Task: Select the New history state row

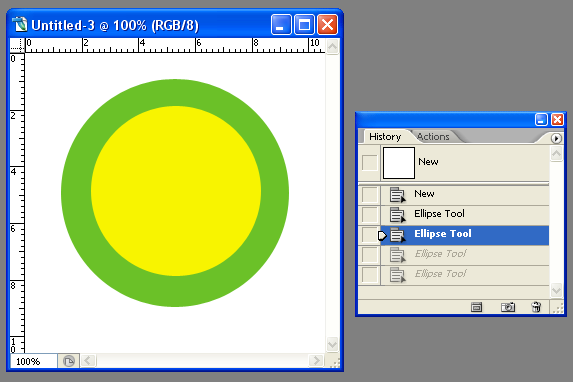Action: click(x=464, y=195)
